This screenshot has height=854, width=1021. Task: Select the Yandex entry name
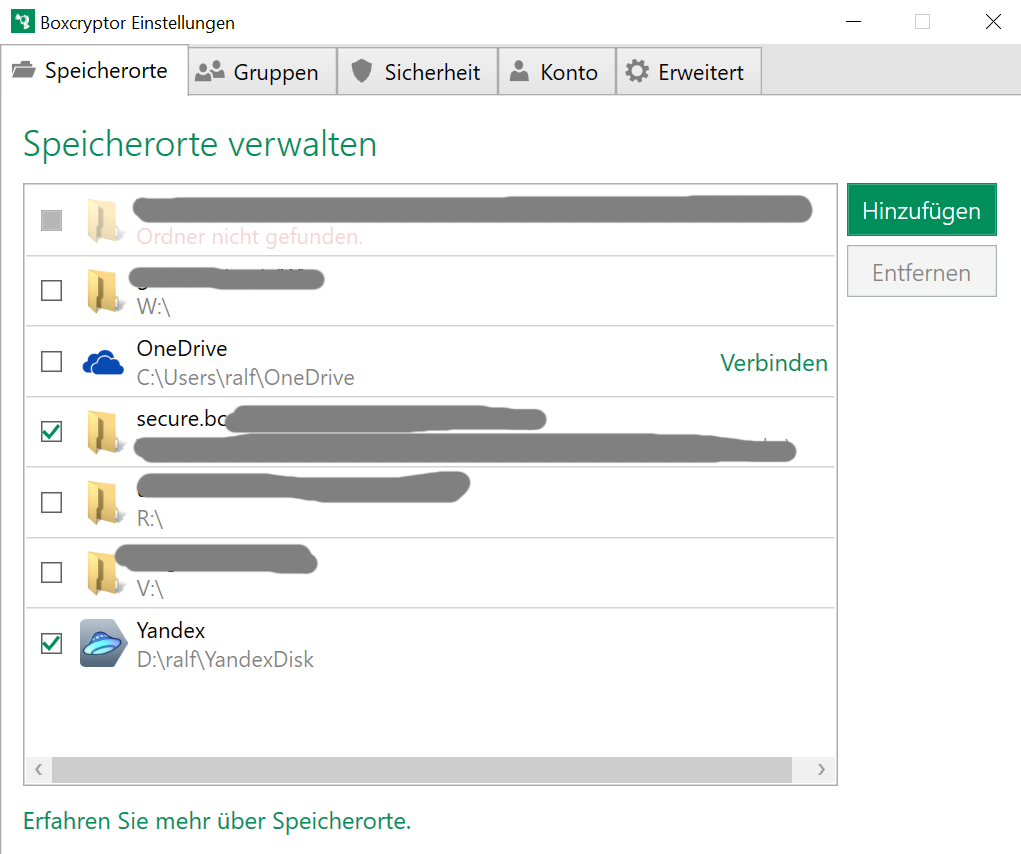click(x=171, y=630)
